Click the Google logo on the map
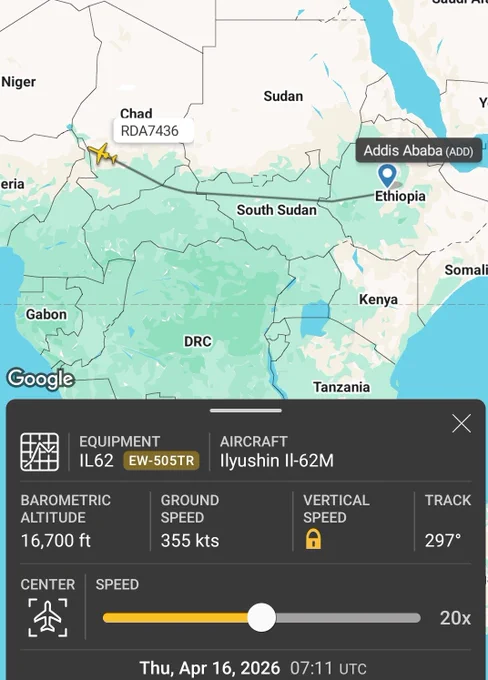488x680 pixels. [x=40, y=379]
